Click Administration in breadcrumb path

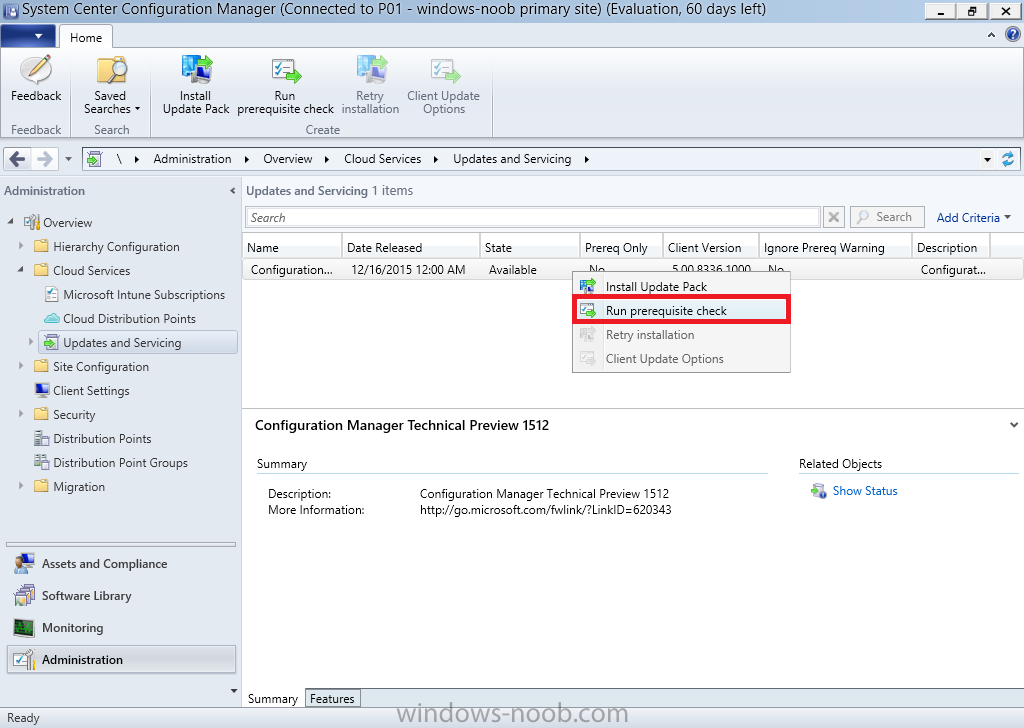192,159
